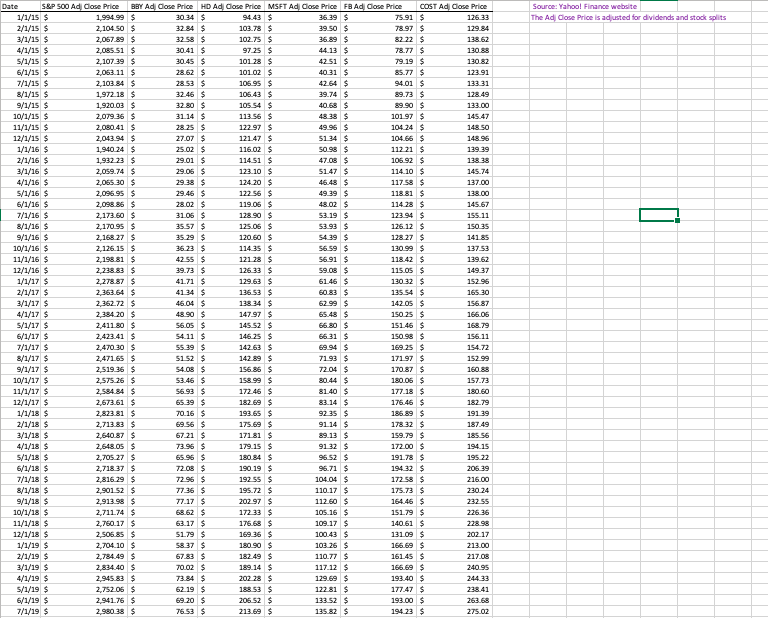Click FB price 101.97
The image size is (768, 618).
click(380, 116)
